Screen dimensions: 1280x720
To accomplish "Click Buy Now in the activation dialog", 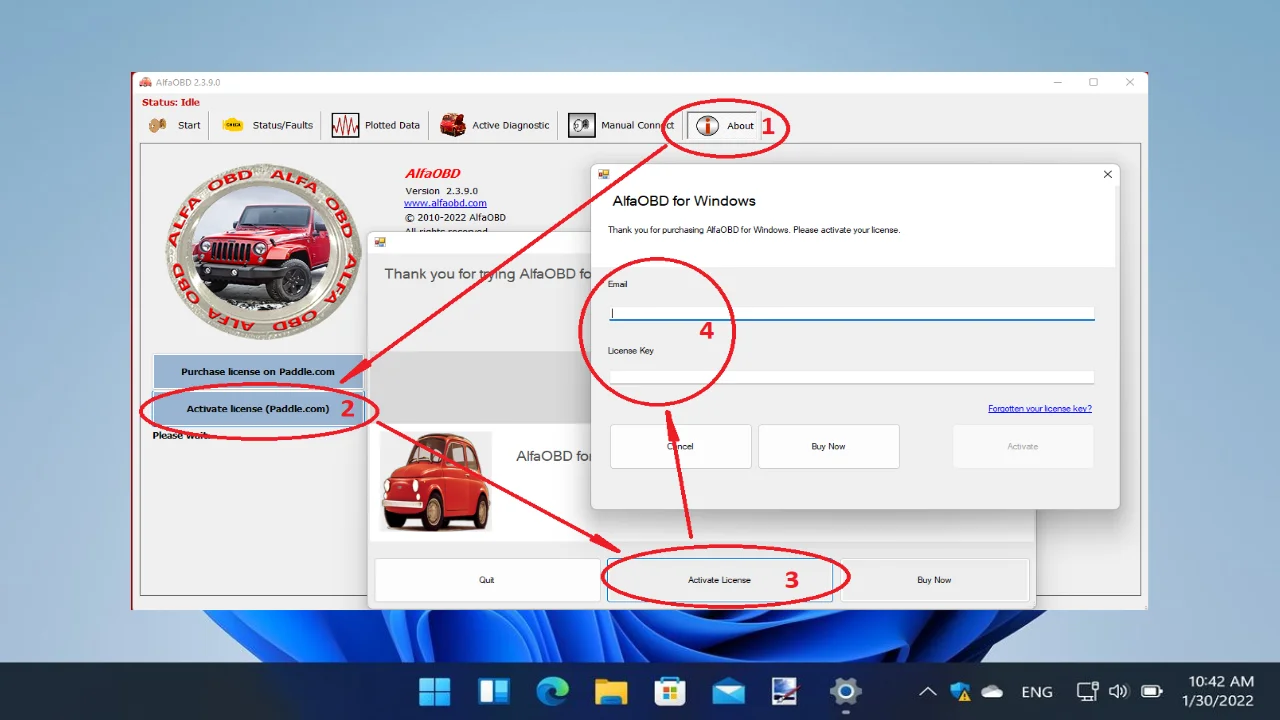I will point(828,446).
